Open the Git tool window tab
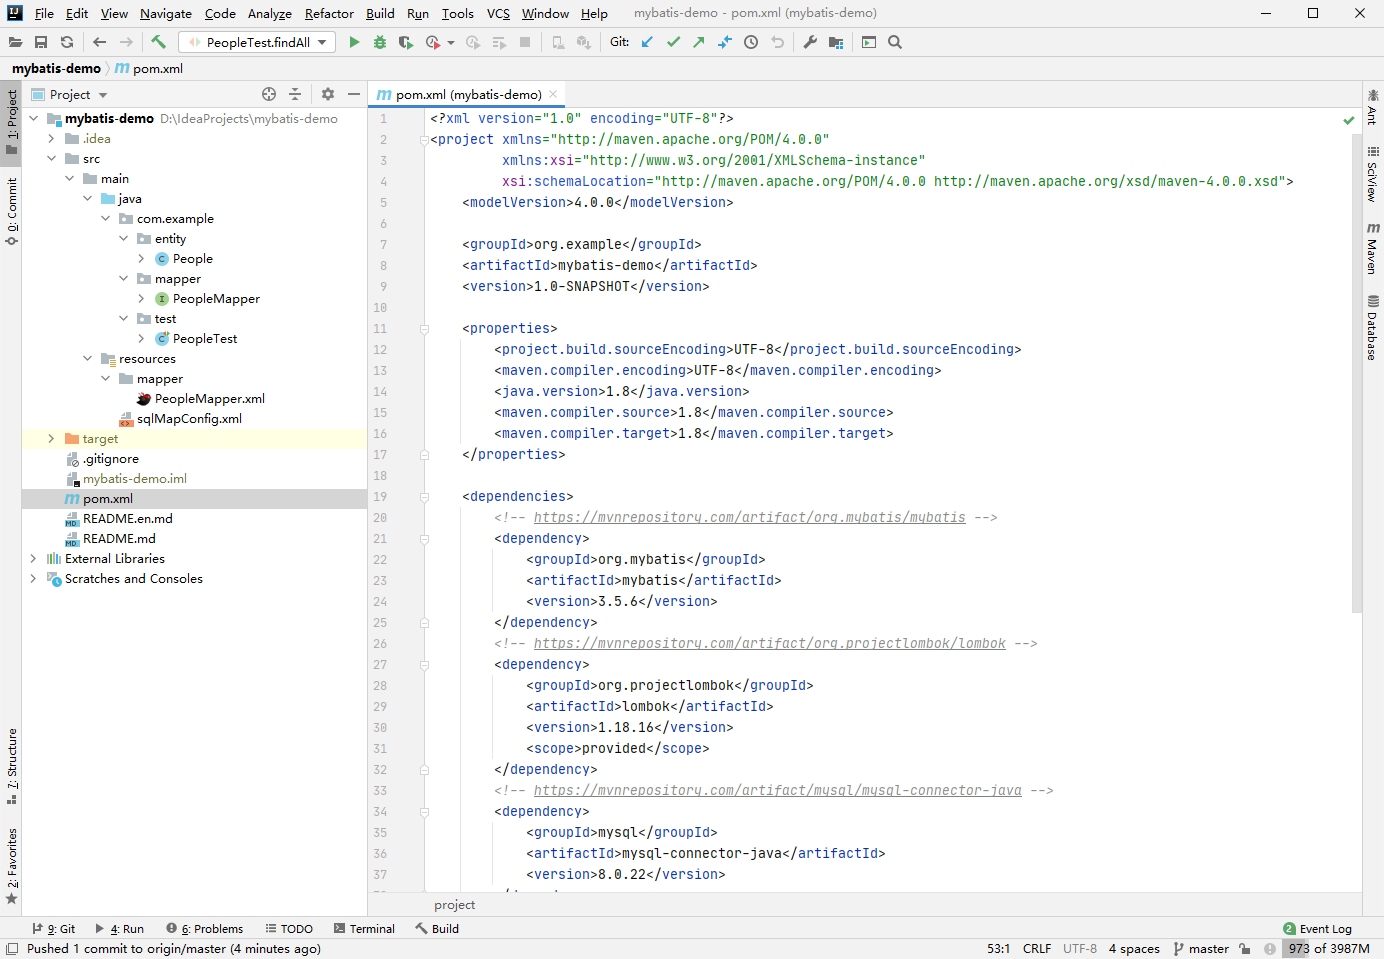The width and height of the screenshot is (1384, 959). tap(54, 929)
